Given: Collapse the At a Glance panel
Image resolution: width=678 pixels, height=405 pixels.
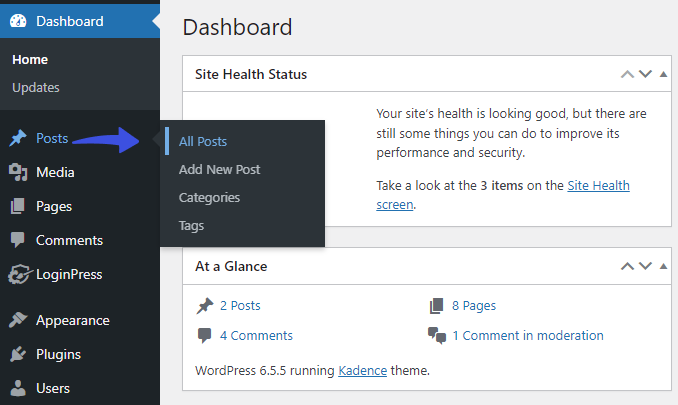Looking at the screenshot, I should pos(663,266).
